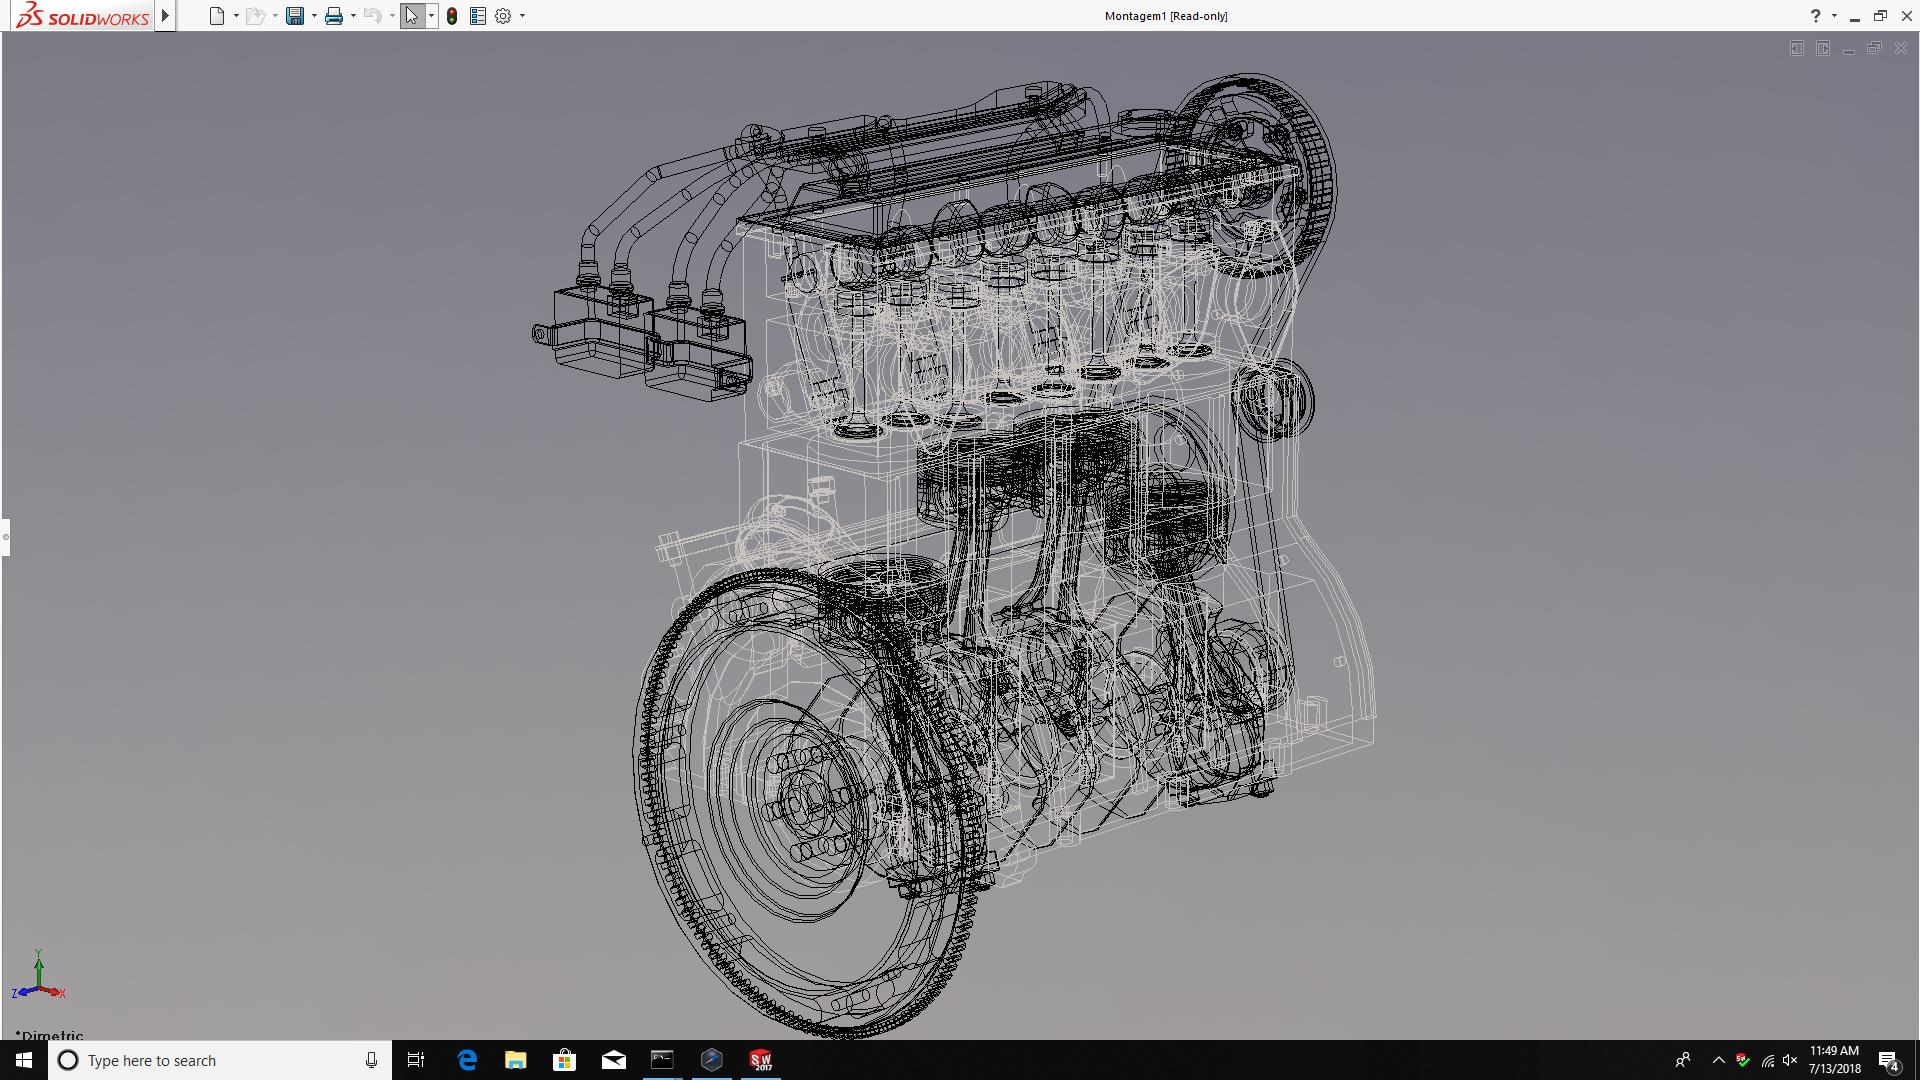1920x1080 pixels.
Task: Click the left panel splitter handle
Action: click(5, 537)
